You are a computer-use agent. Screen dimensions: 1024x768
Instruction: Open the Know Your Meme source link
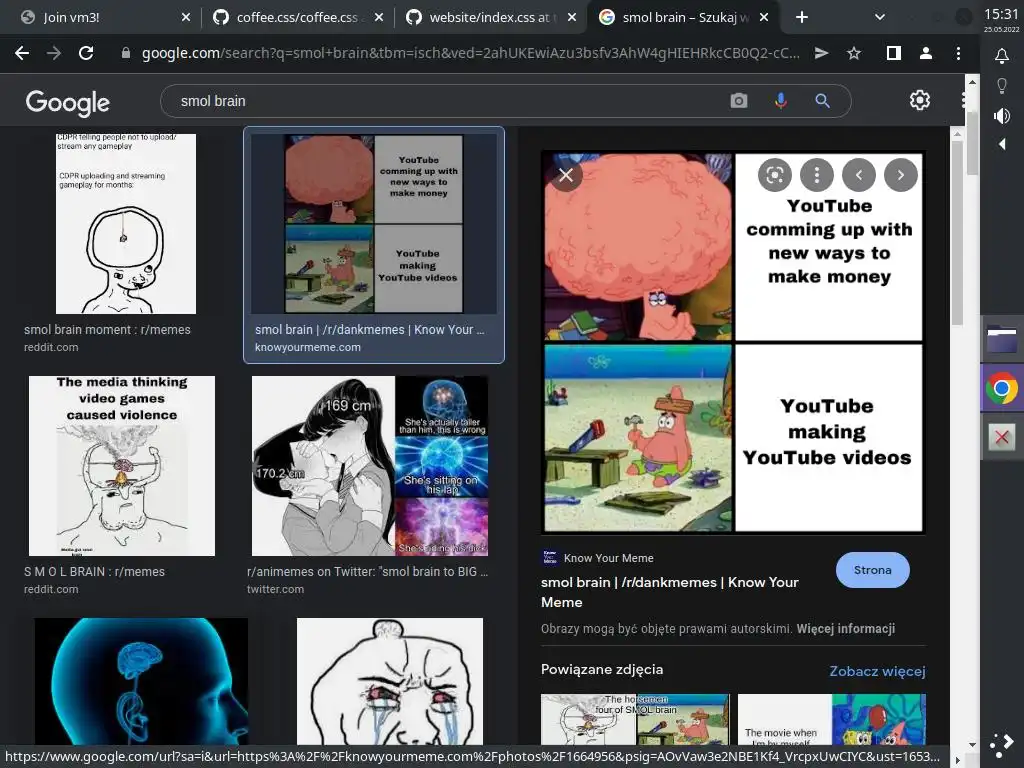point(598,558)
